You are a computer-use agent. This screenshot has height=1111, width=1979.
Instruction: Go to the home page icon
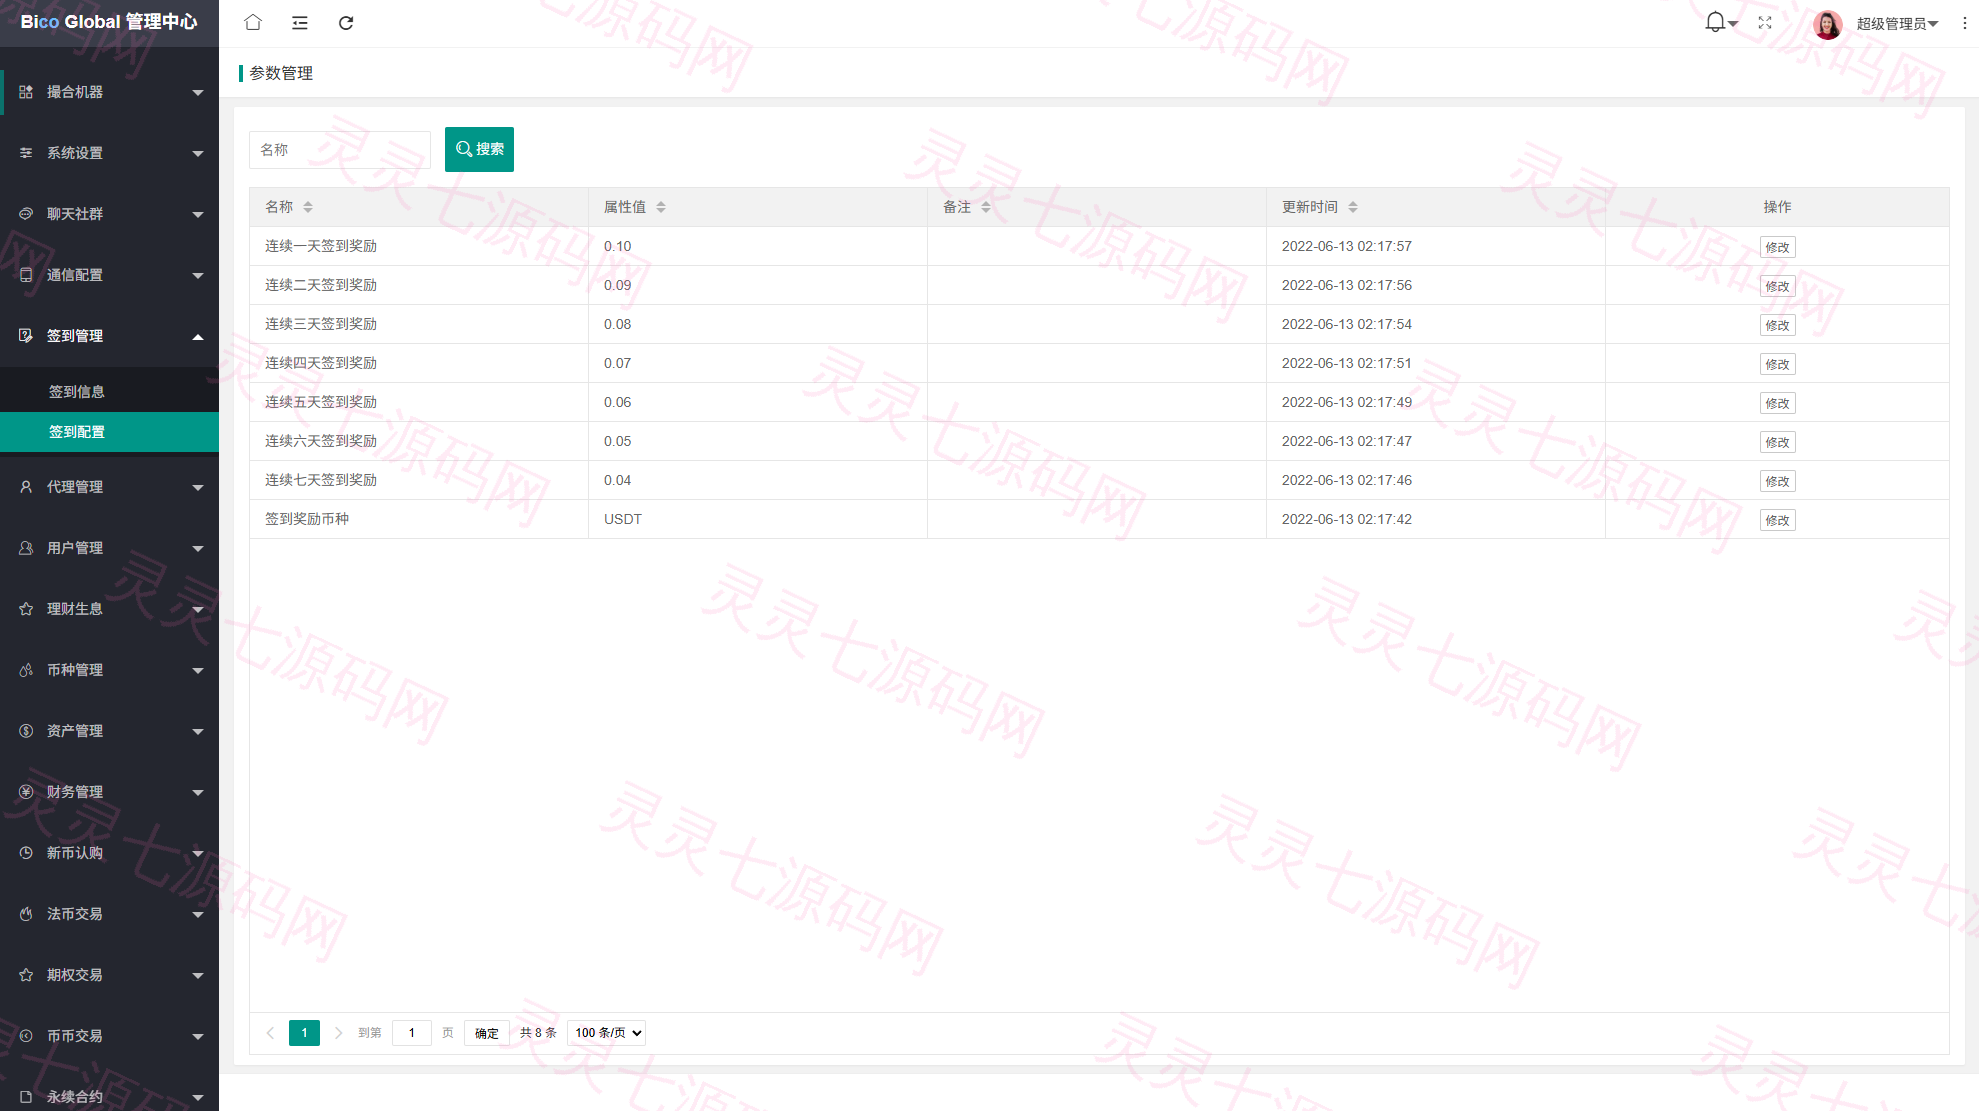click(253, 23)
